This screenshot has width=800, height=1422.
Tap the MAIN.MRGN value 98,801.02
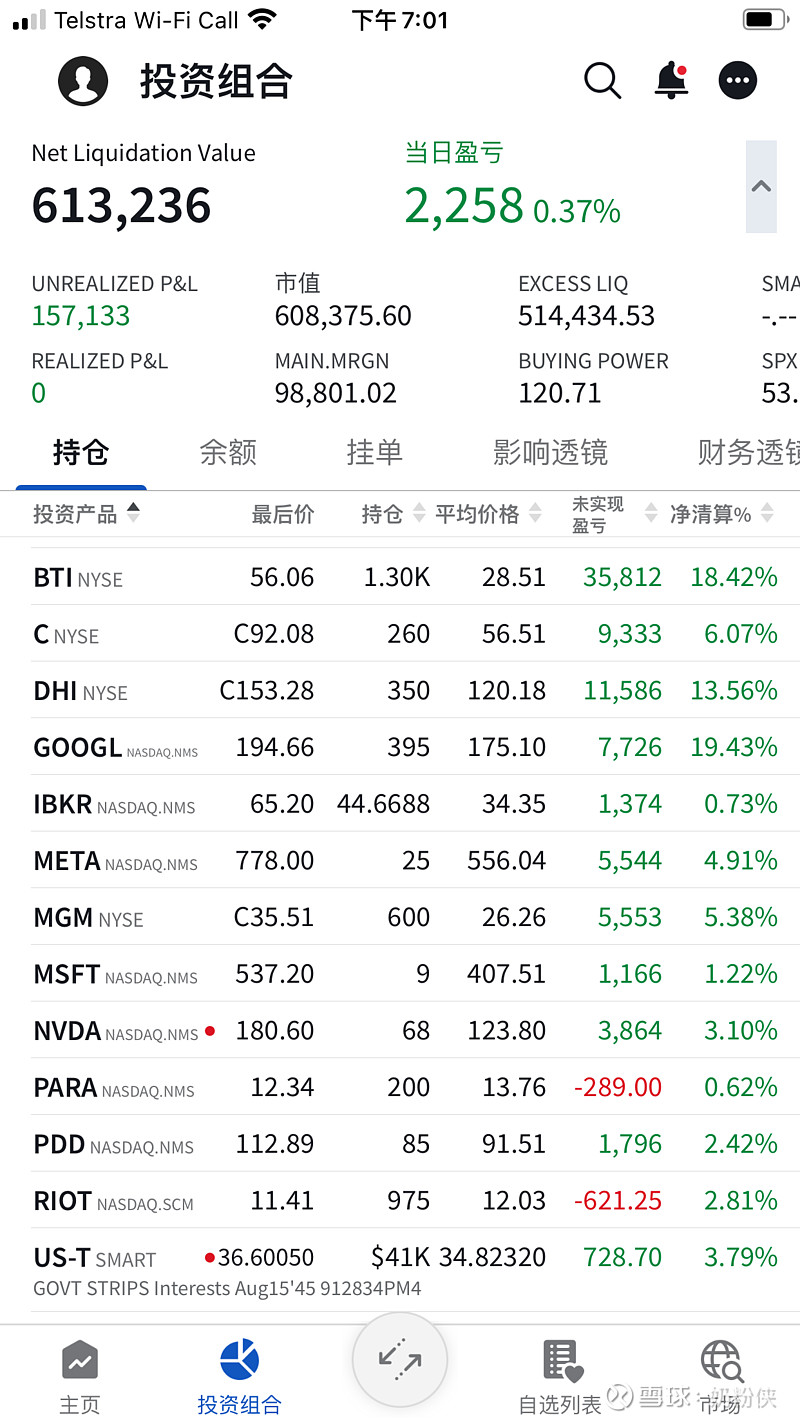pyautogui.click(x=336, y=393)
